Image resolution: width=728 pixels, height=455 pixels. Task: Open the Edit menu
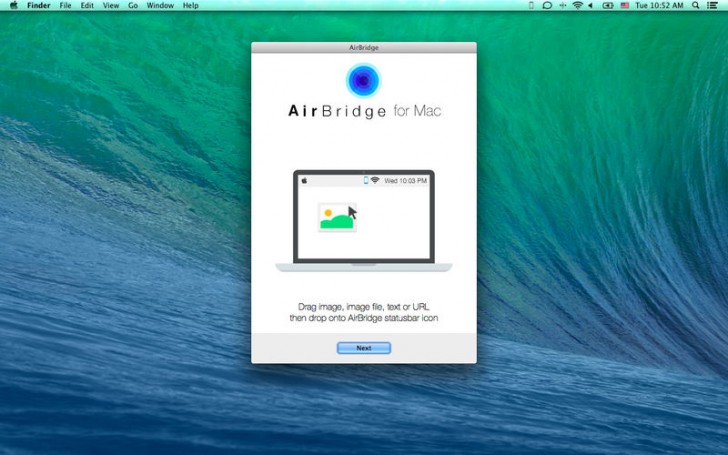click(x=87, y=6)
